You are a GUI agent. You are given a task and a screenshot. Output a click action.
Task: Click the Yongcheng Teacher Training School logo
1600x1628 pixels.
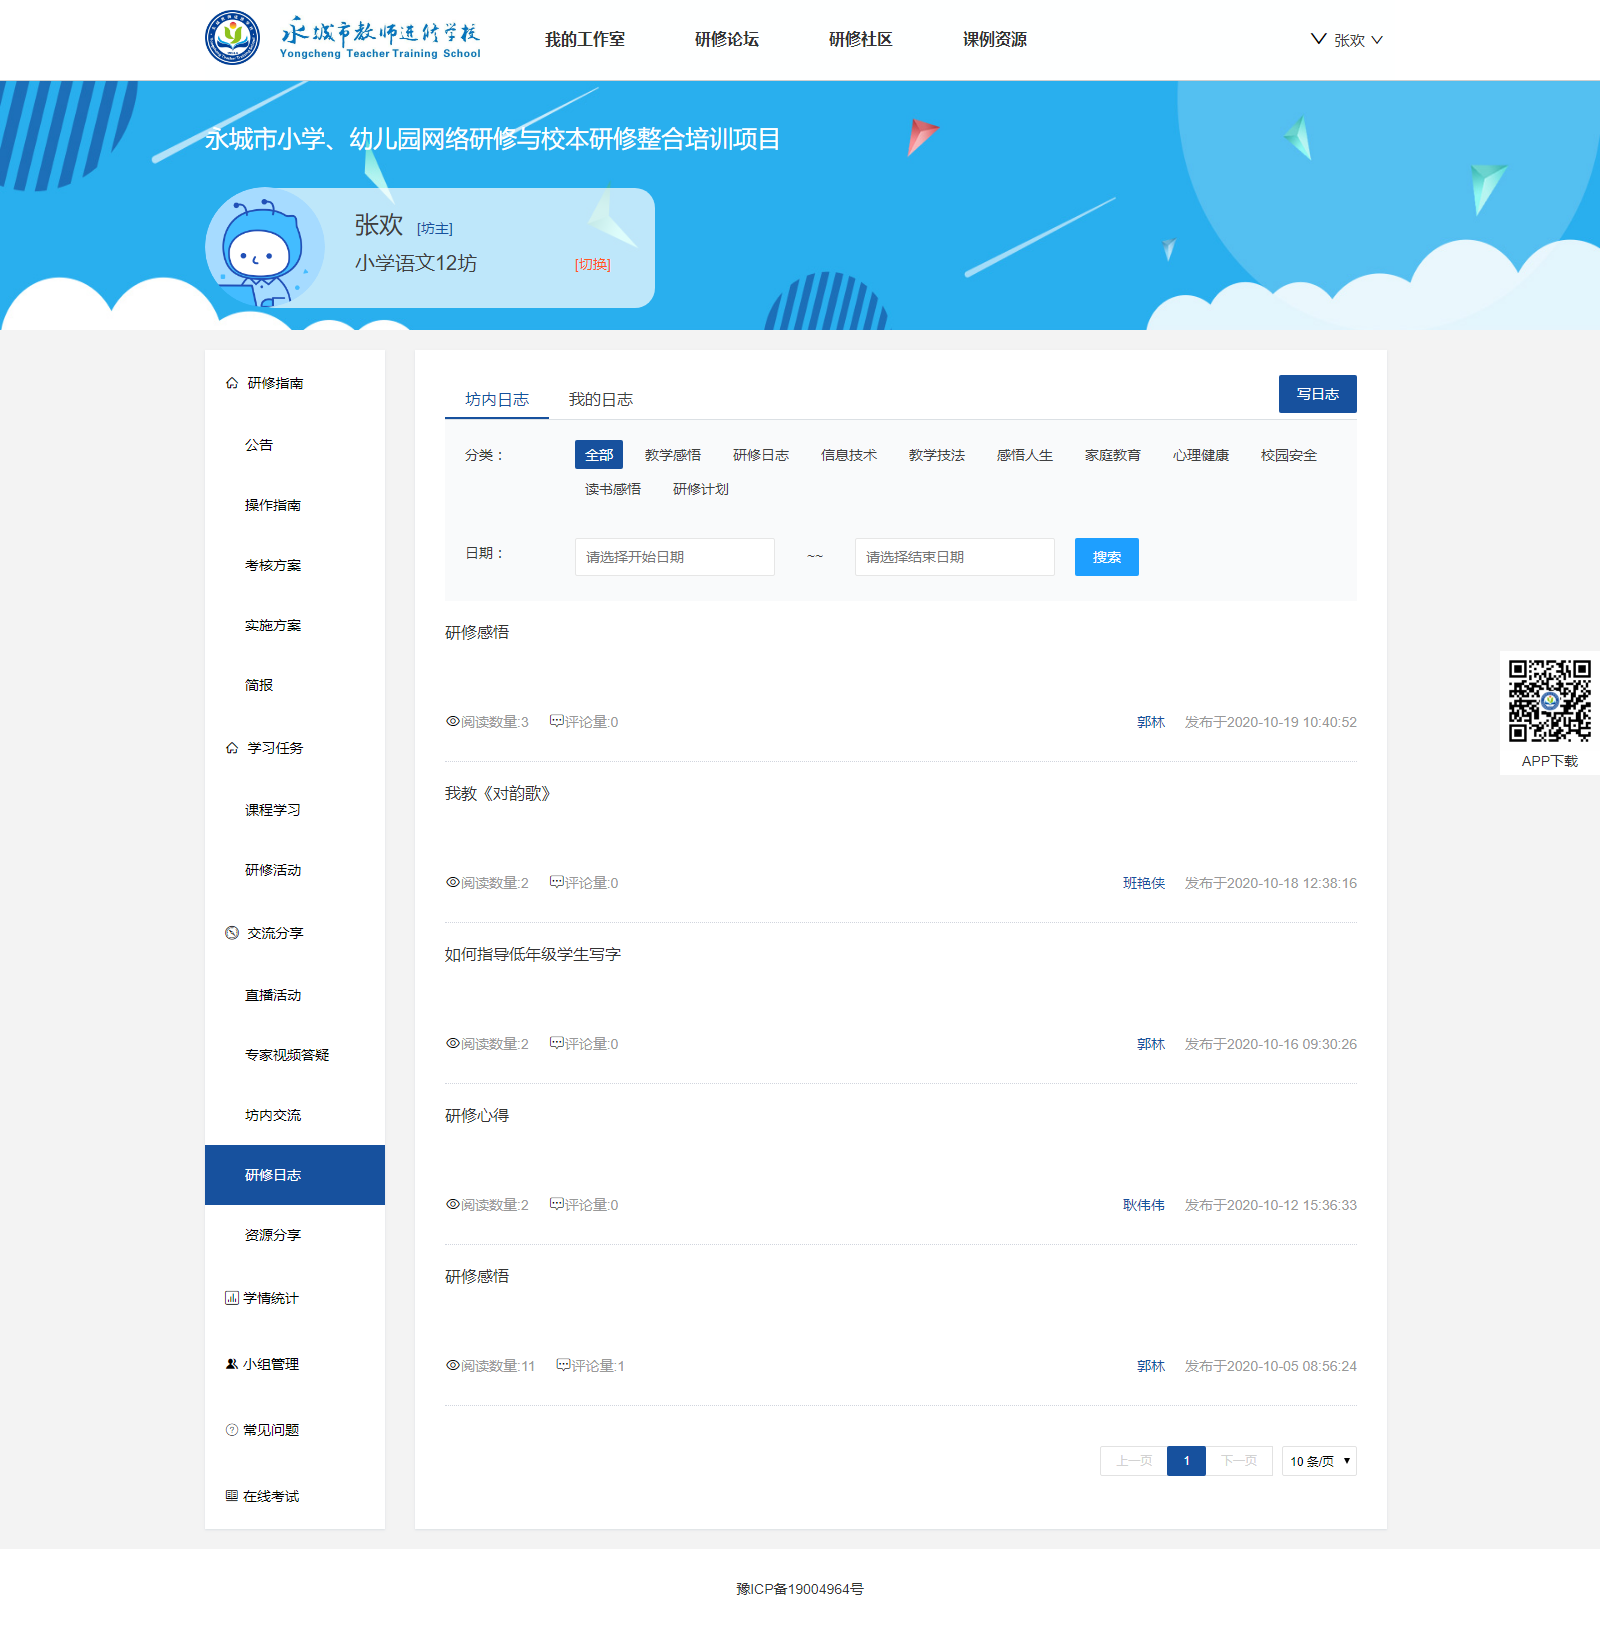point(343,39)
